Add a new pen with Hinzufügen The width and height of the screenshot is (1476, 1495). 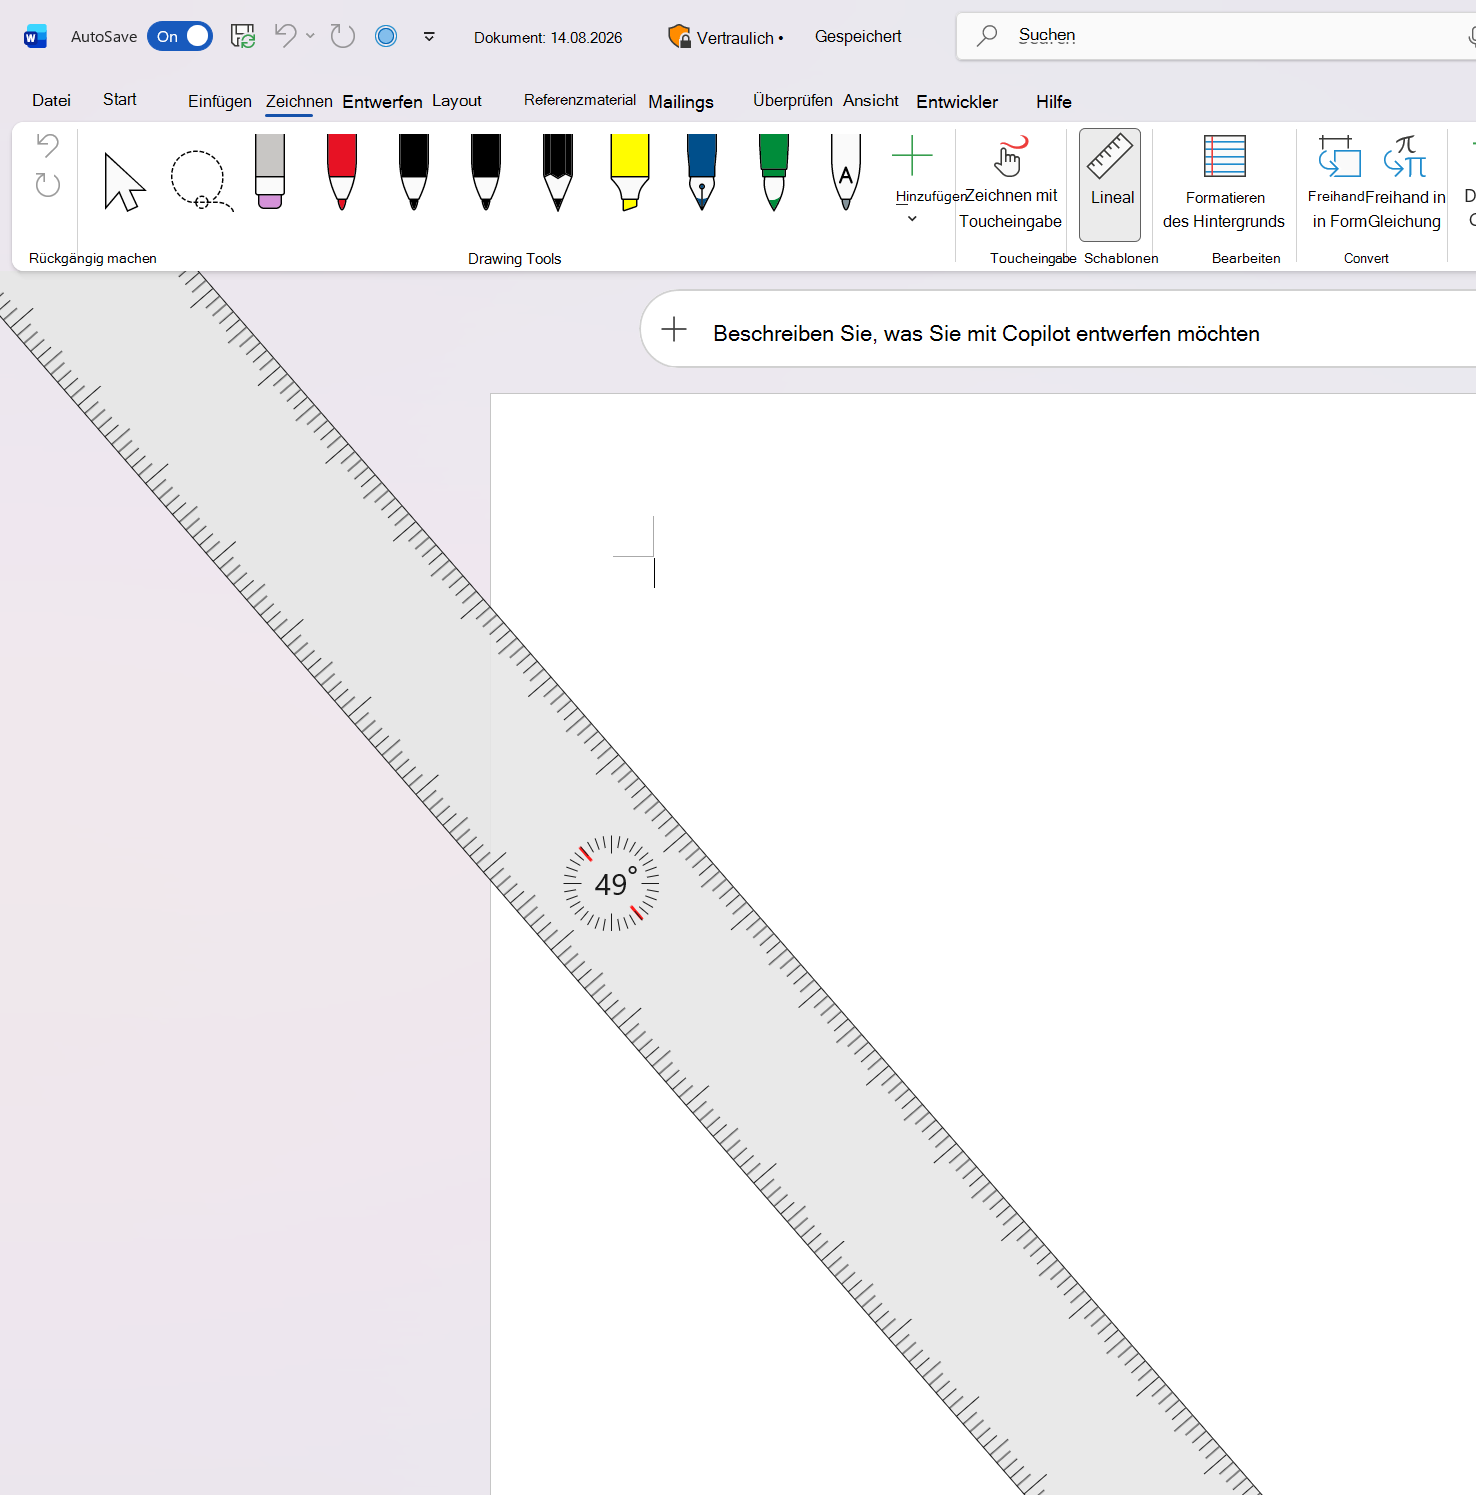912,178
